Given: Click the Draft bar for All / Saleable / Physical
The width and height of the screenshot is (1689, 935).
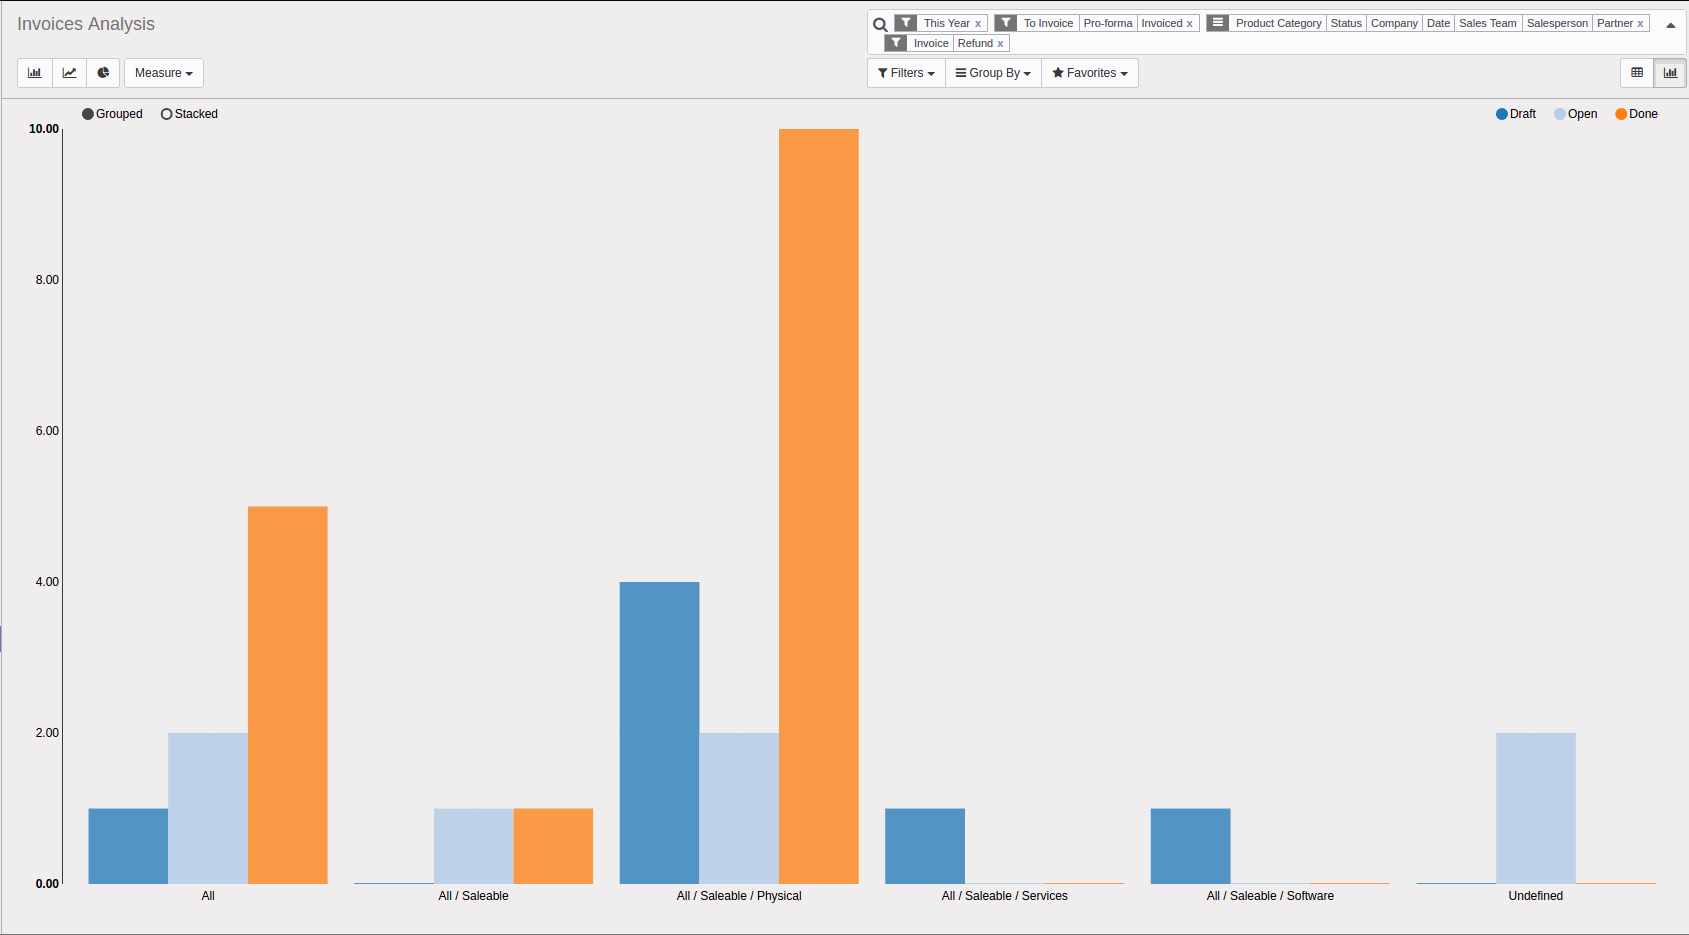Looking at the screenshot, I should [659, 733].
